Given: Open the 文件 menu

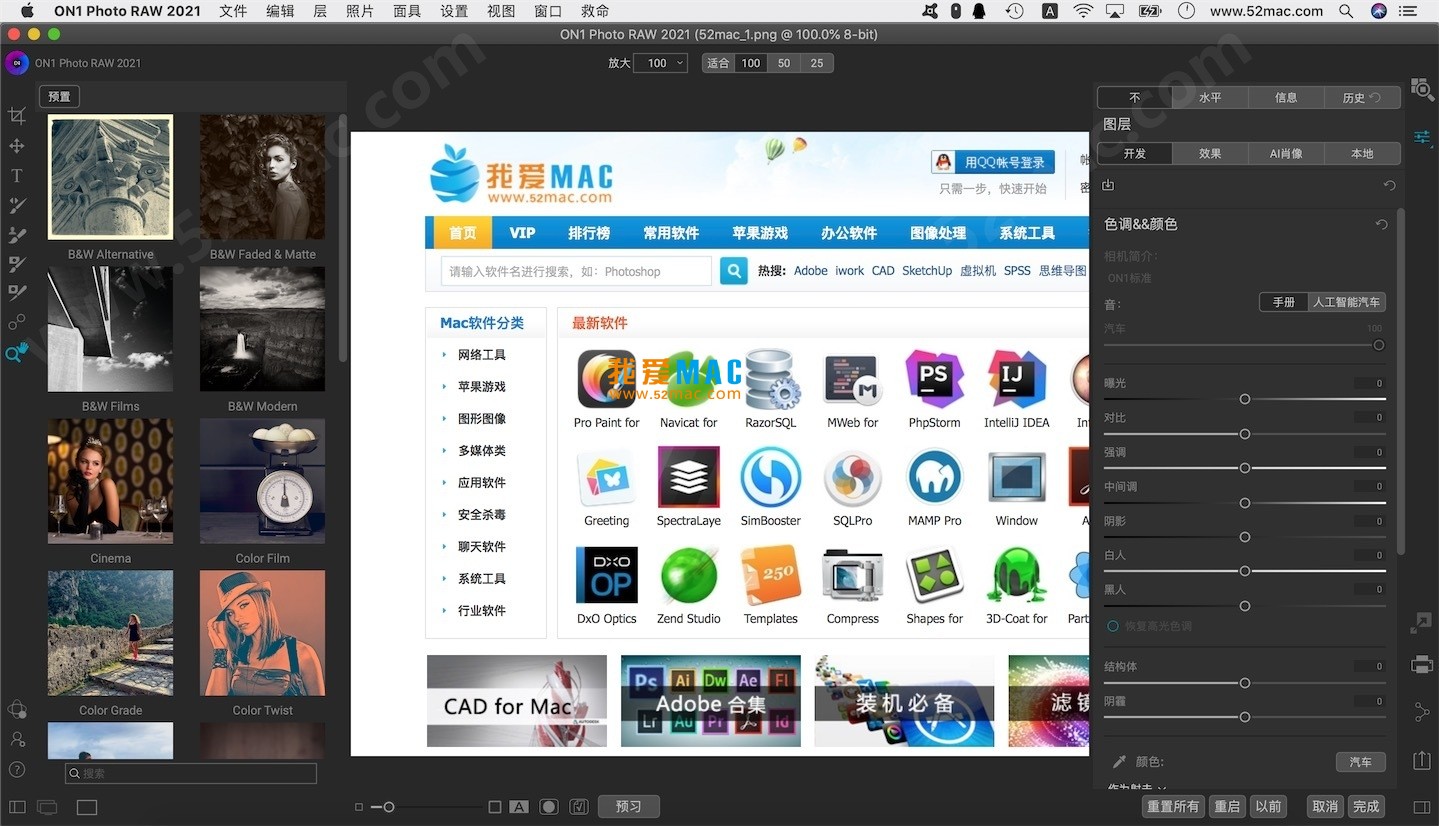Looking at the screenshot, I should [x=233, y=11].
